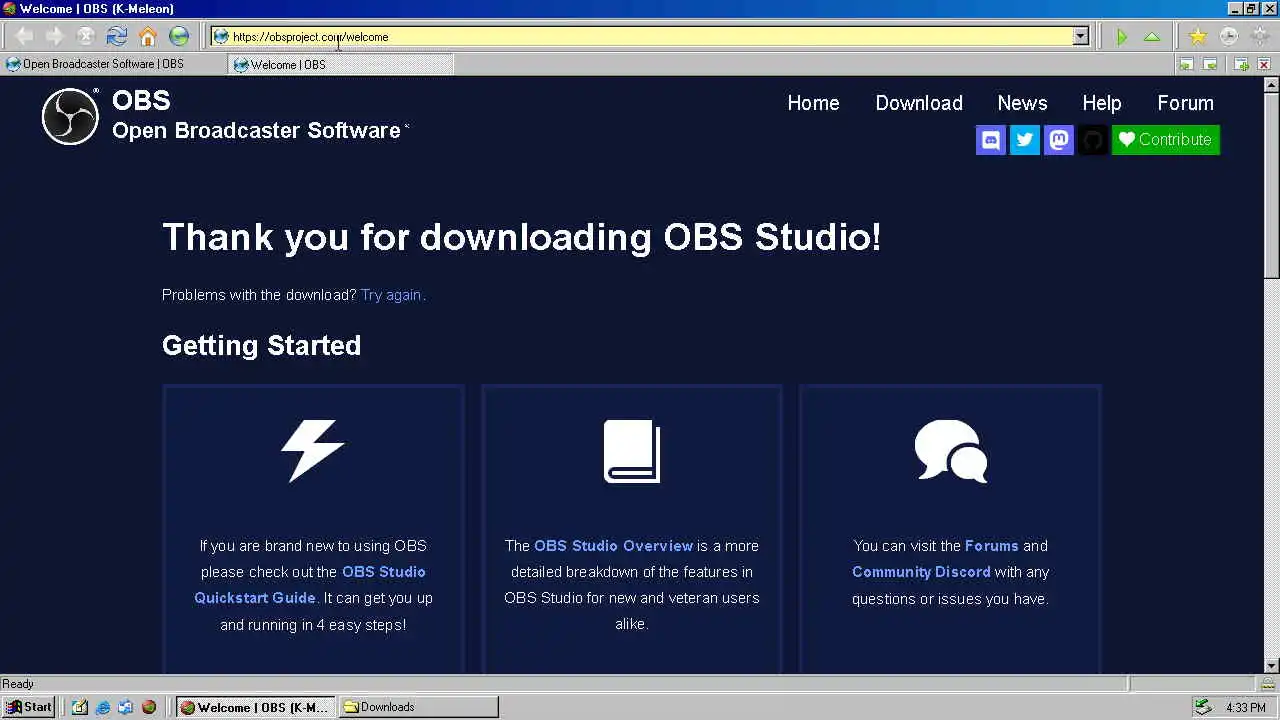Click the system tray network icon
The image size is (1280, 720).
(1204, 707)
